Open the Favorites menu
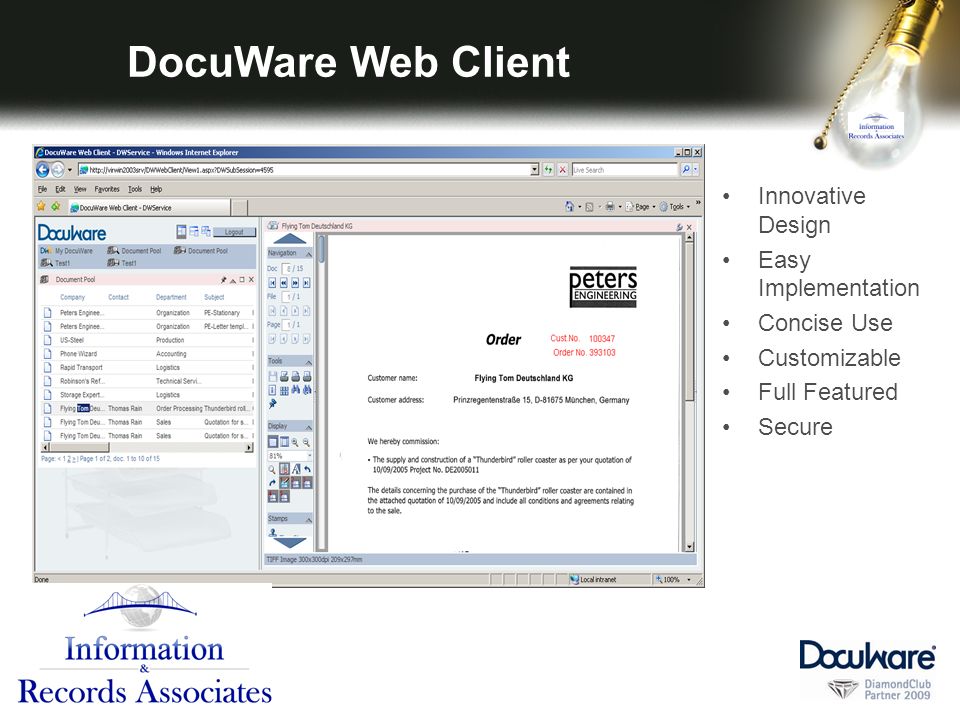This screenshot has height=720, width=960. coord(107,189)
